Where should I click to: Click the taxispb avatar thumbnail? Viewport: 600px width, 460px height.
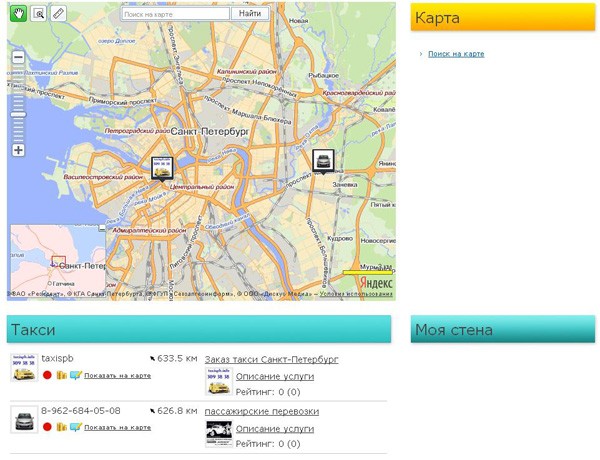(24, 368)
